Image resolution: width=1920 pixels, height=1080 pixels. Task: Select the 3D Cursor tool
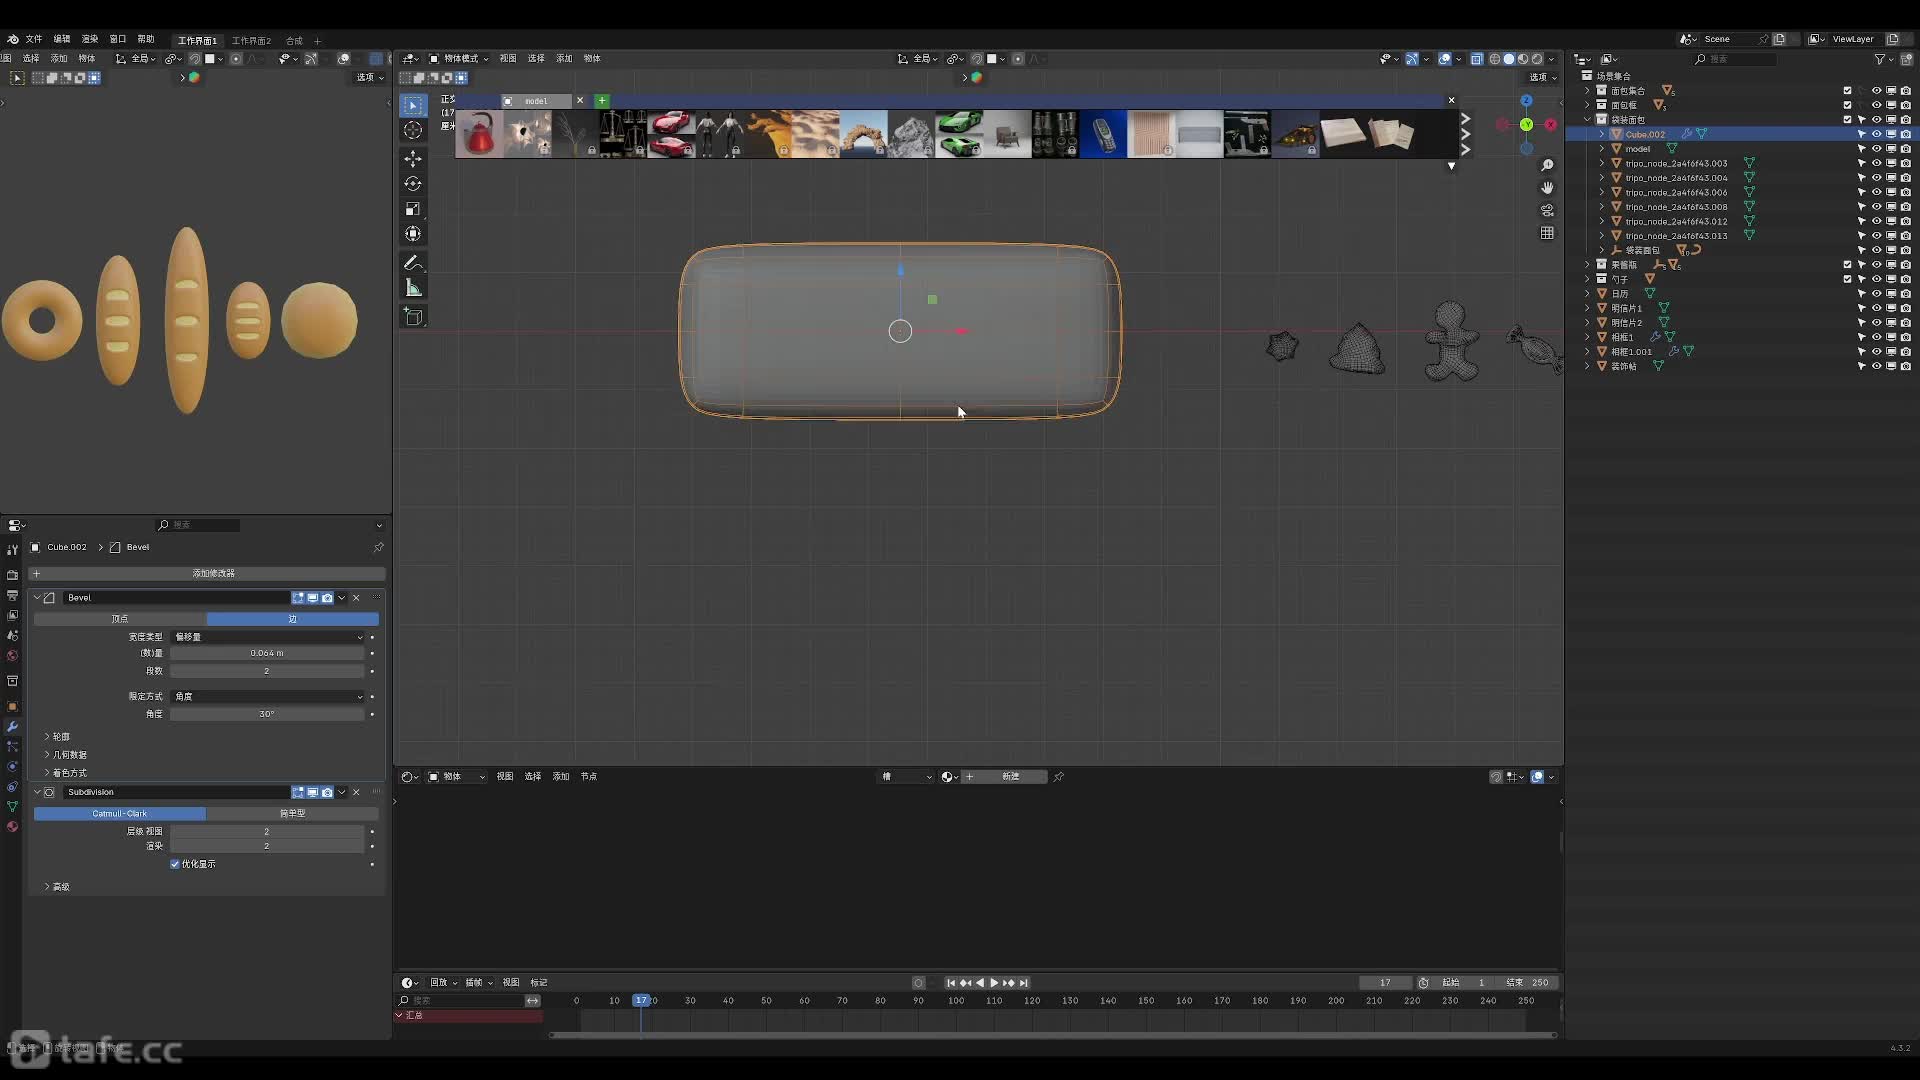[x=413, y=130]
